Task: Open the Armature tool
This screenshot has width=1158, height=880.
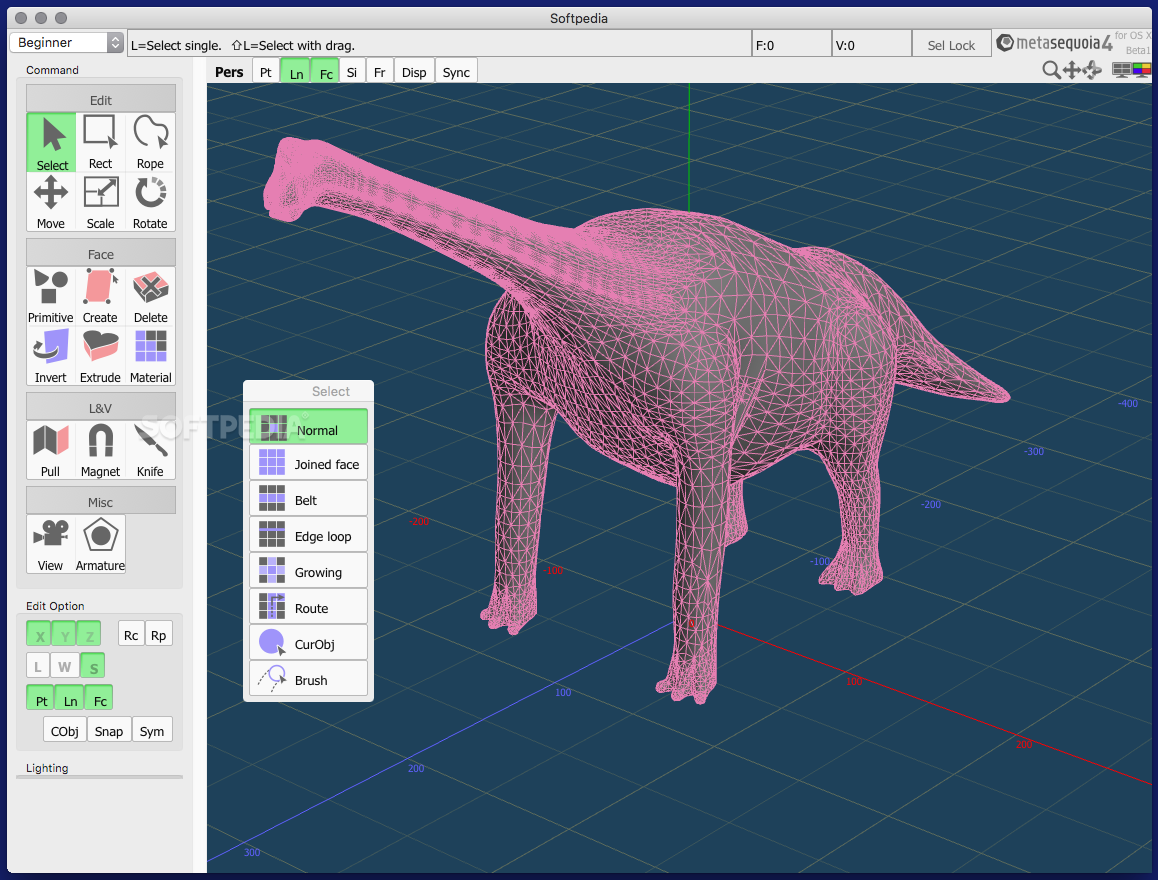Action: (100, 544)
